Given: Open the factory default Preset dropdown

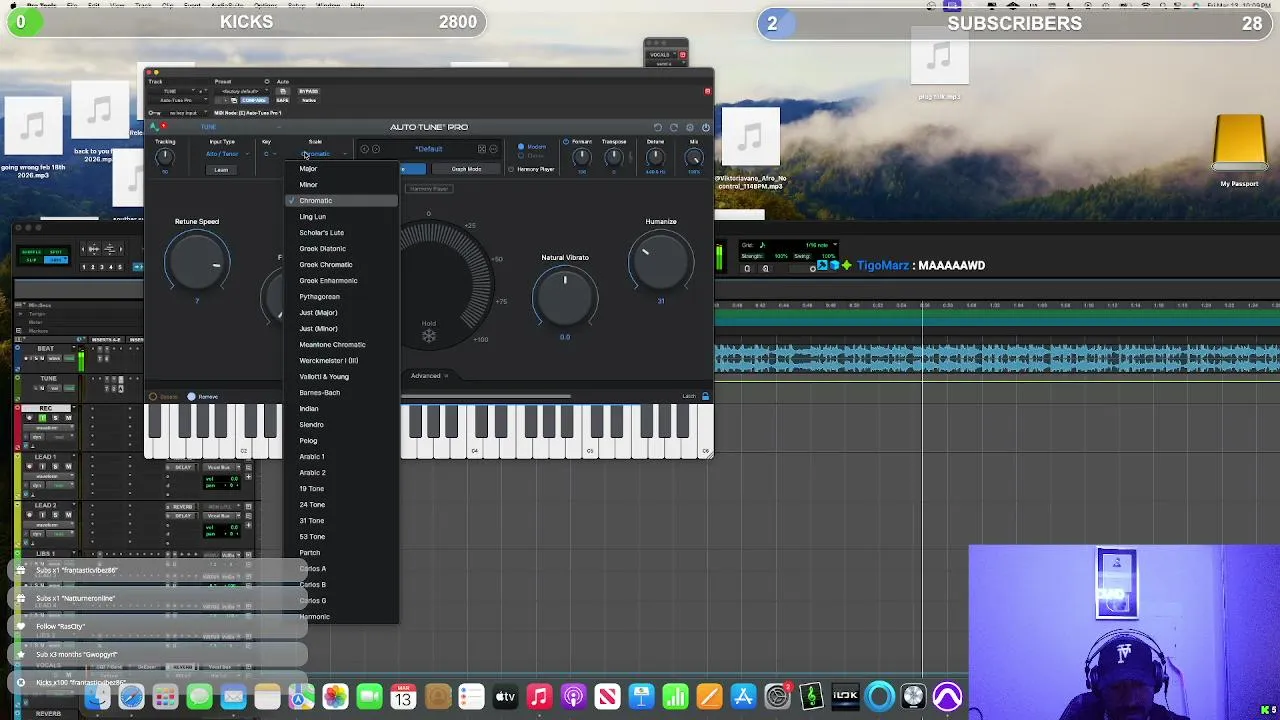Looking at the screenshot, I should point(240,91).
